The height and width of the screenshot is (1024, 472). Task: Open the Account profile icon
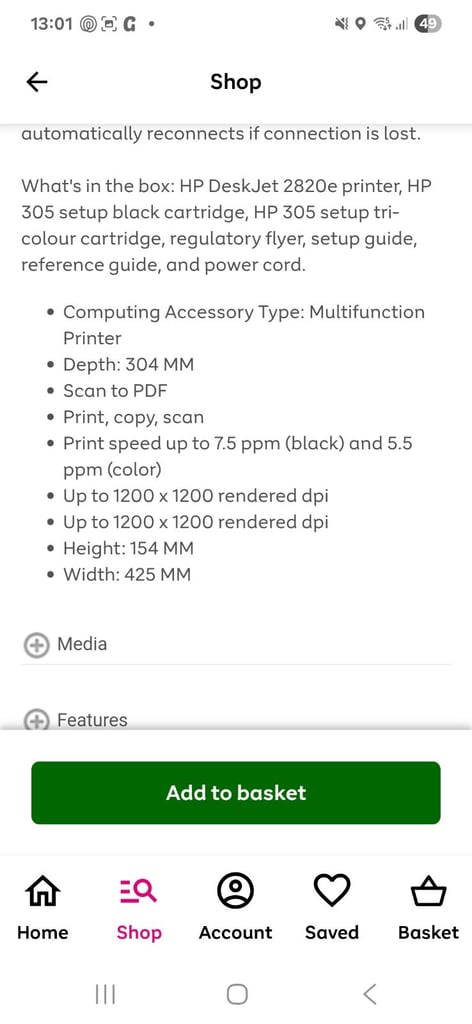tap(236, 891)
